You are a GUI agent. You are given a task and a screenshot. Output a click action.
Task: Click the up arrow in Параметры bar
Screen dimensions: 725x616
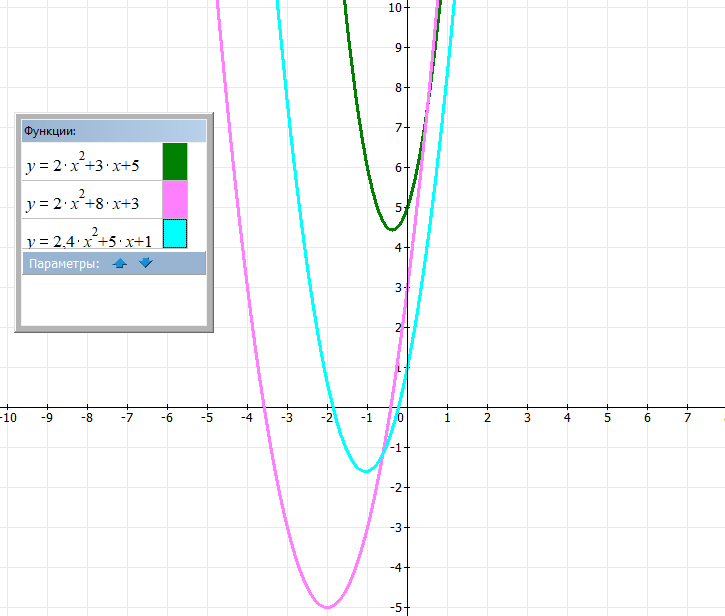click(120, 263)
